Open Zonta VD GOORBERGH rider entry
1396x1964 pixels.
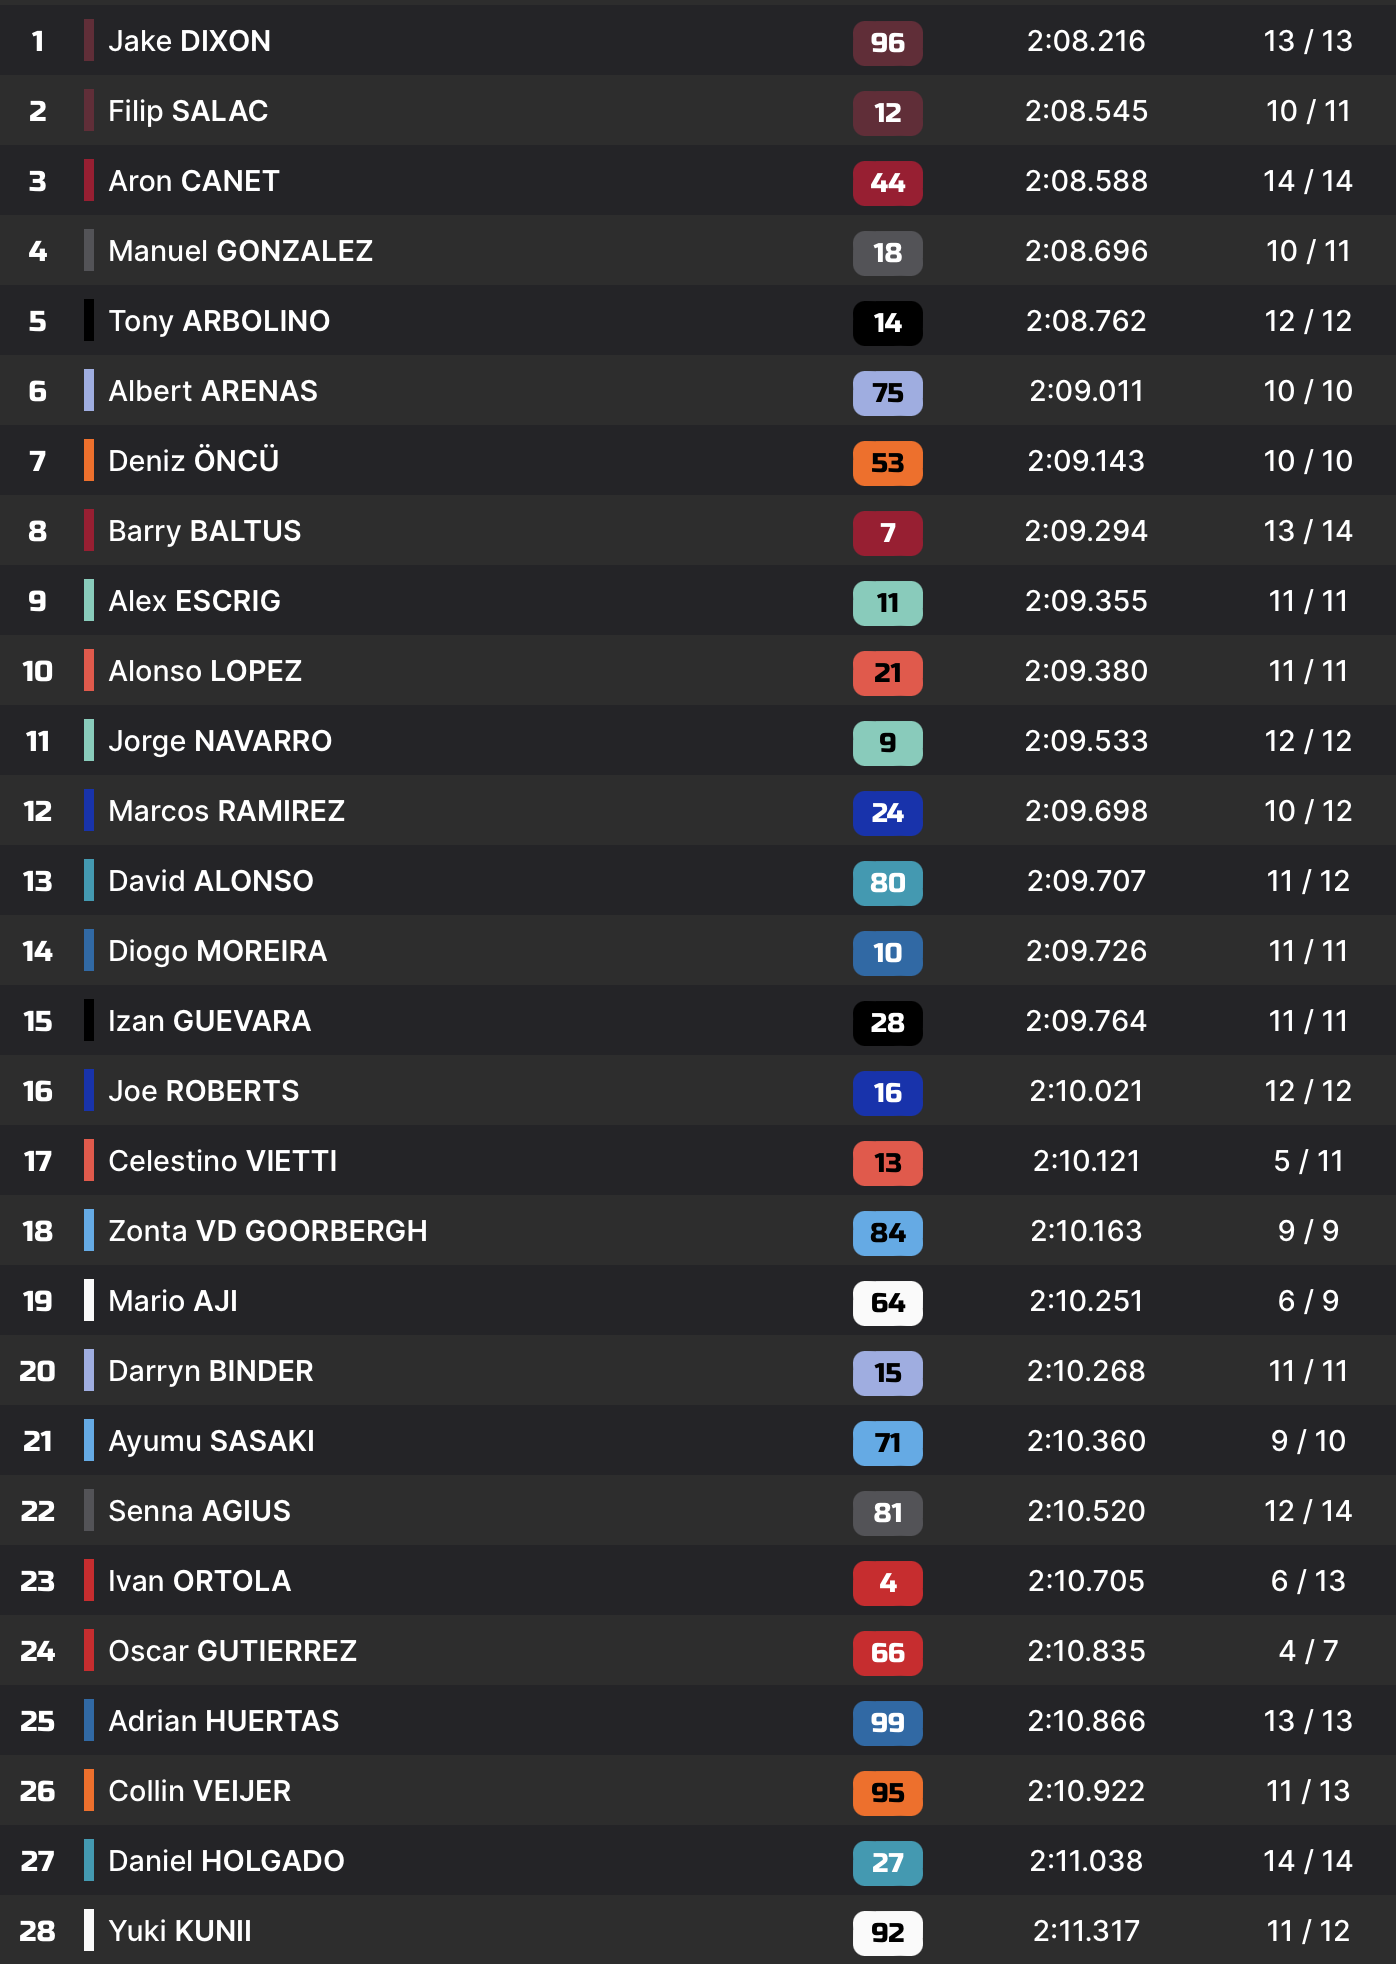click(x=267, y=1231)
